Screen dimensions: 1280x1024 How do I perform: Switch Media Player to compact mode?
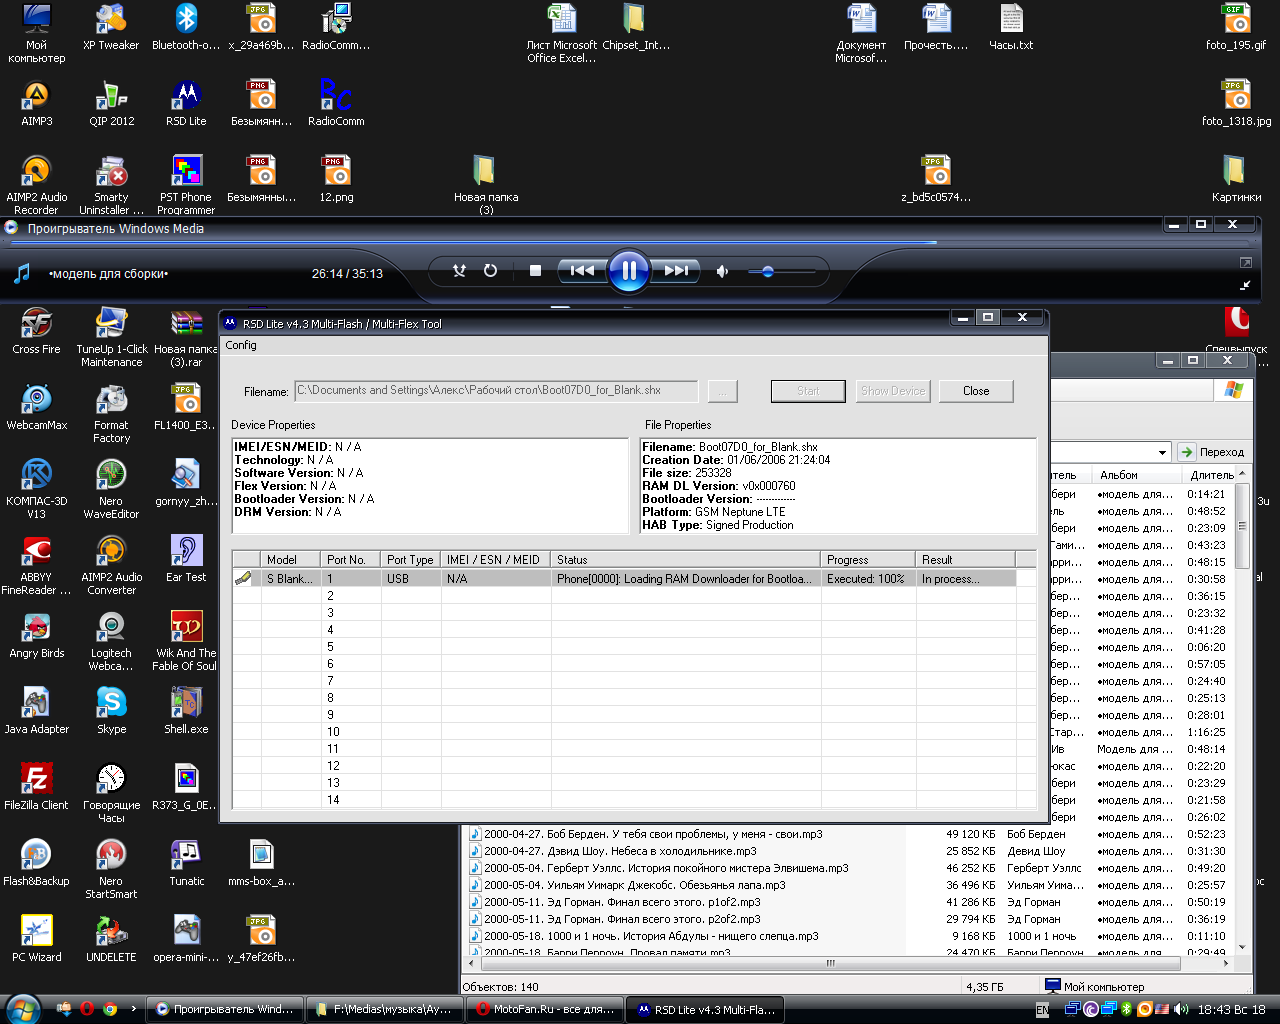click(x=1246, y=286)
